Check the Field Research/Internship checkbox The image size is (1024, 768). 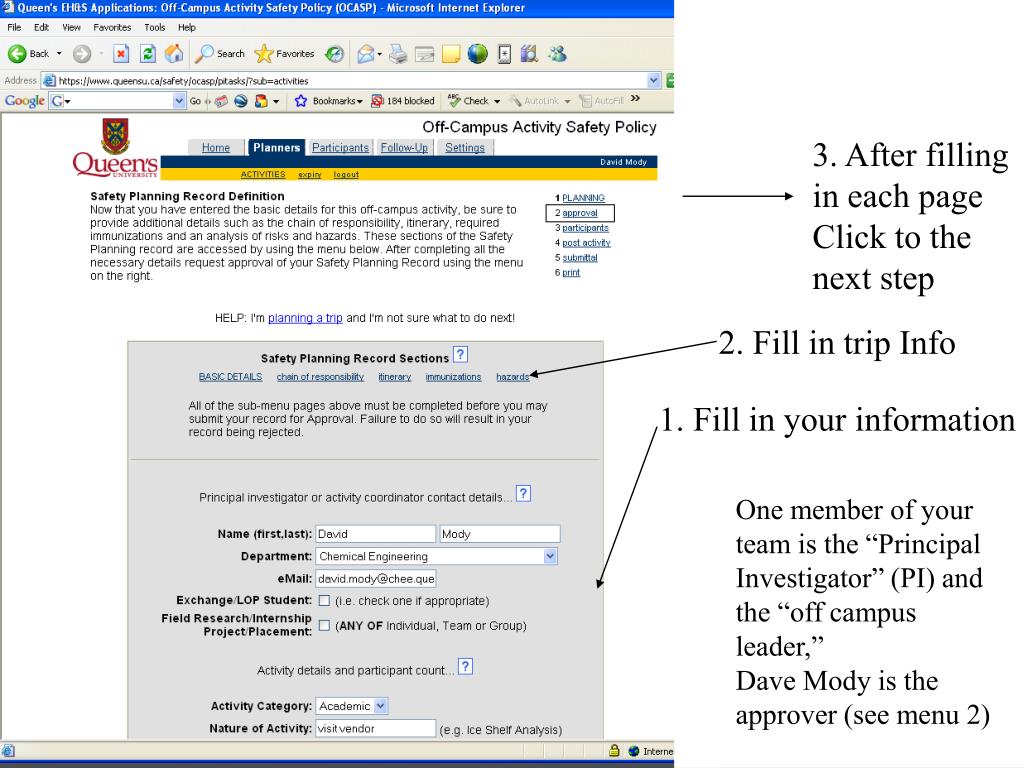[x=324, y=625]
